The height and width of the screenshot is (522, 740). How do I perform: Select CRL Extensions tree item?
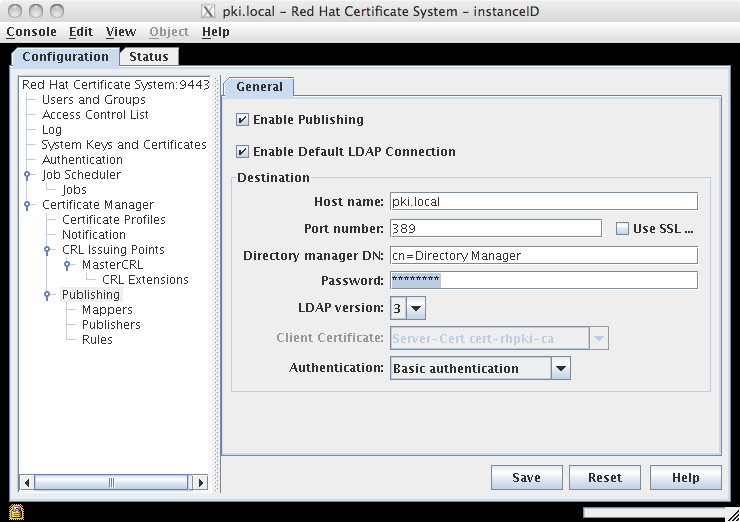coord(145,280)
